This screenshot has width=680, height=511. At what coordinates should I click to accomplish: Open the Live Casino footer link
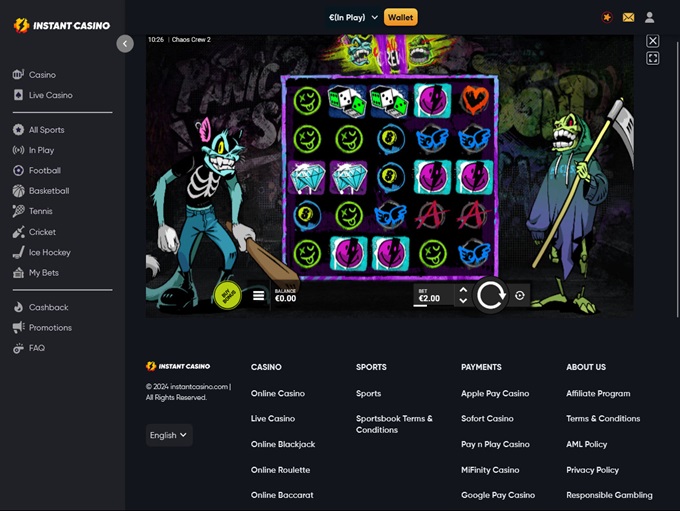tap(273, 419)
